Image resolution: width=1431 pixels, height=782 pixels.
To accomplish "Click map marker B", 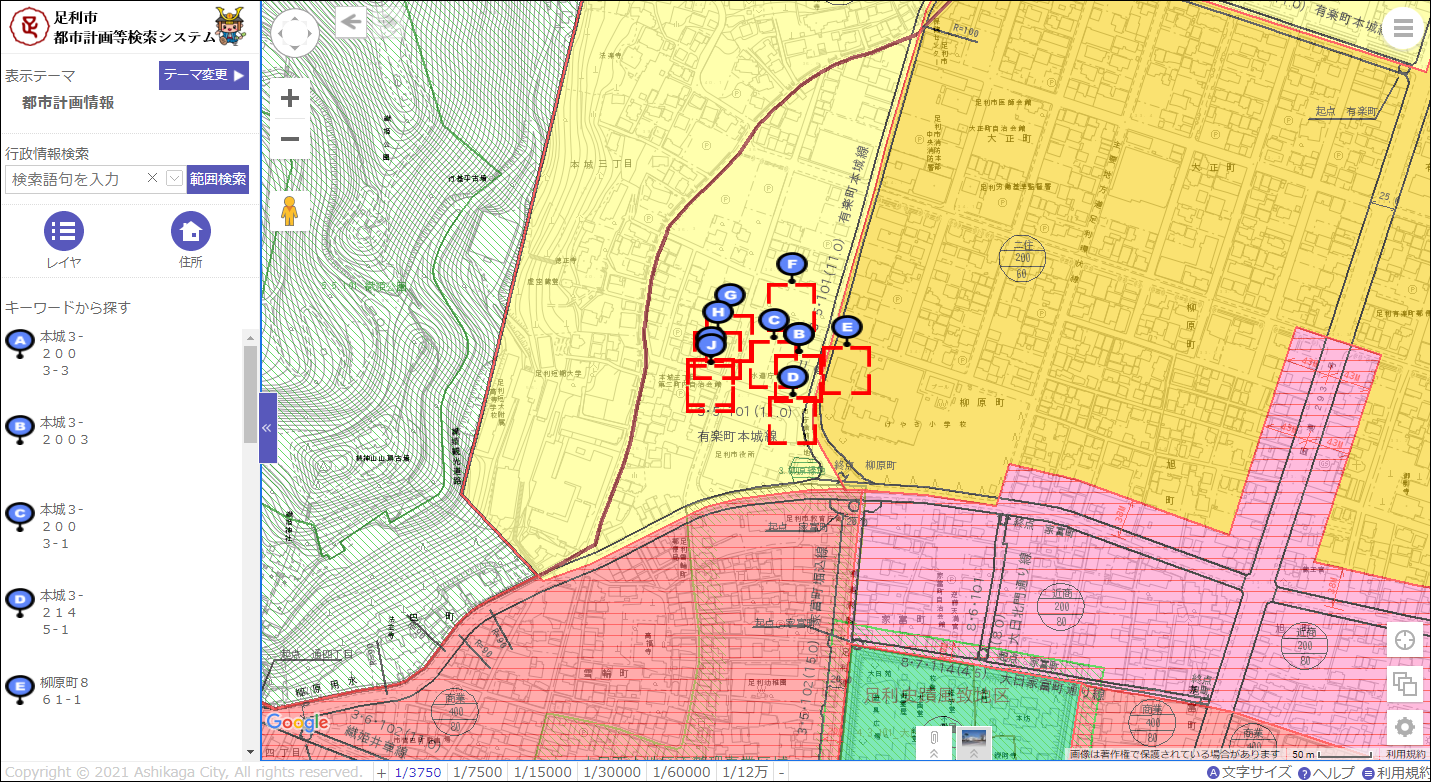I will coord(798,335).
